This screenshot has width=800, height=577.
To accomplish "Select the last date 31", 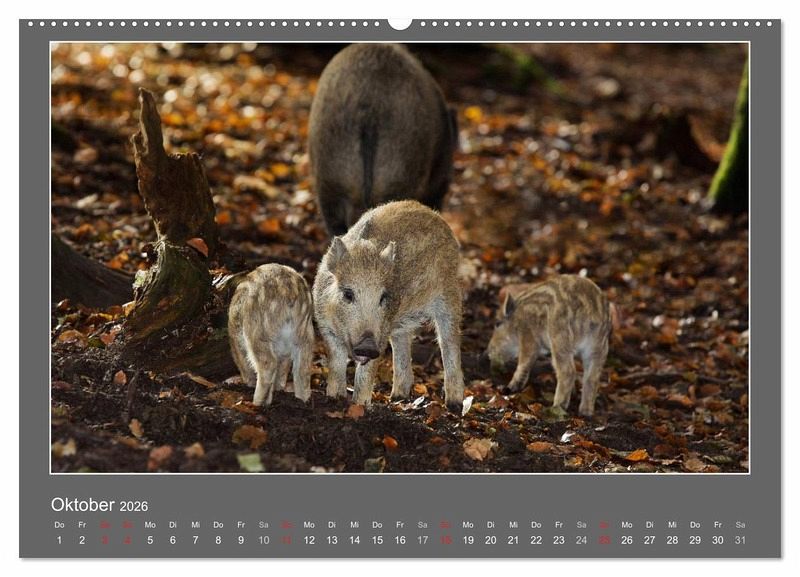I will point(740,540).
